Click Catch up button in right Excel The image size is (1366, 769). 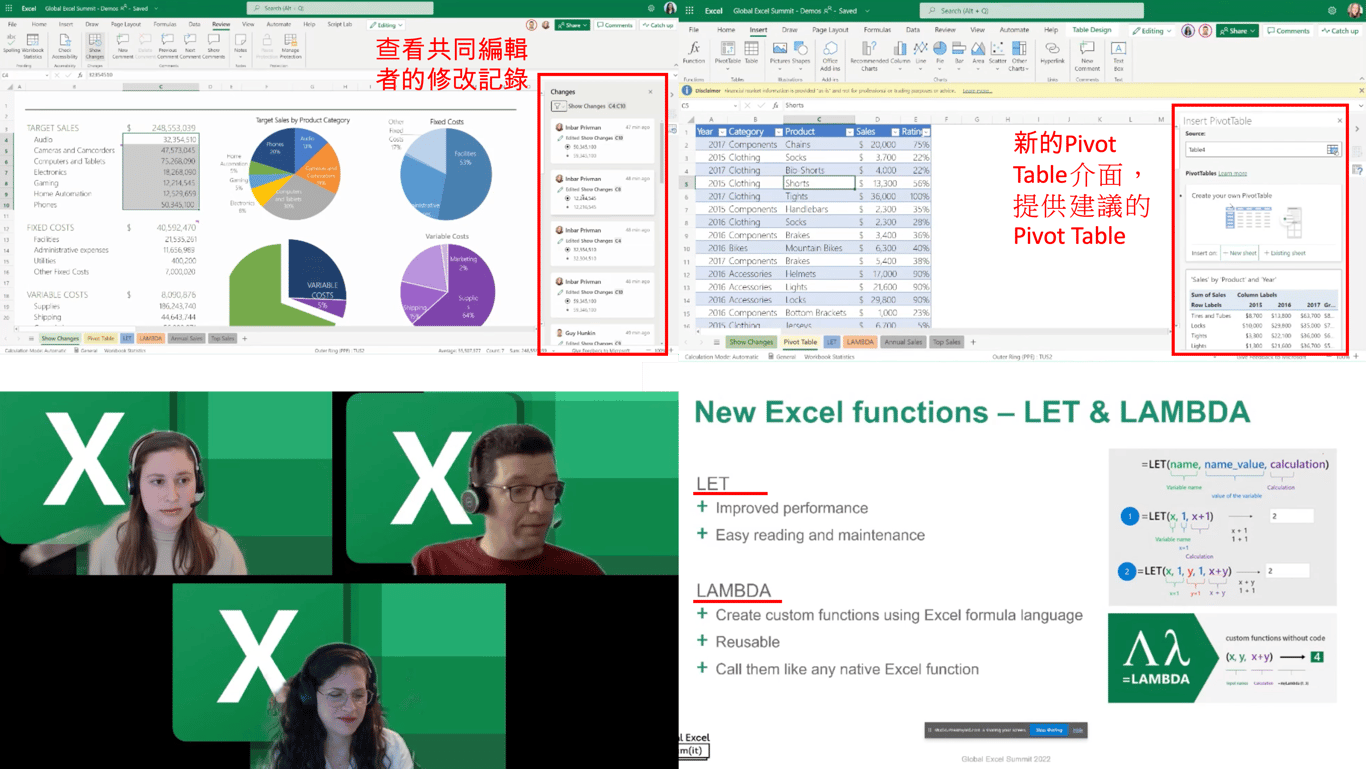click(x=1340, y=31)
